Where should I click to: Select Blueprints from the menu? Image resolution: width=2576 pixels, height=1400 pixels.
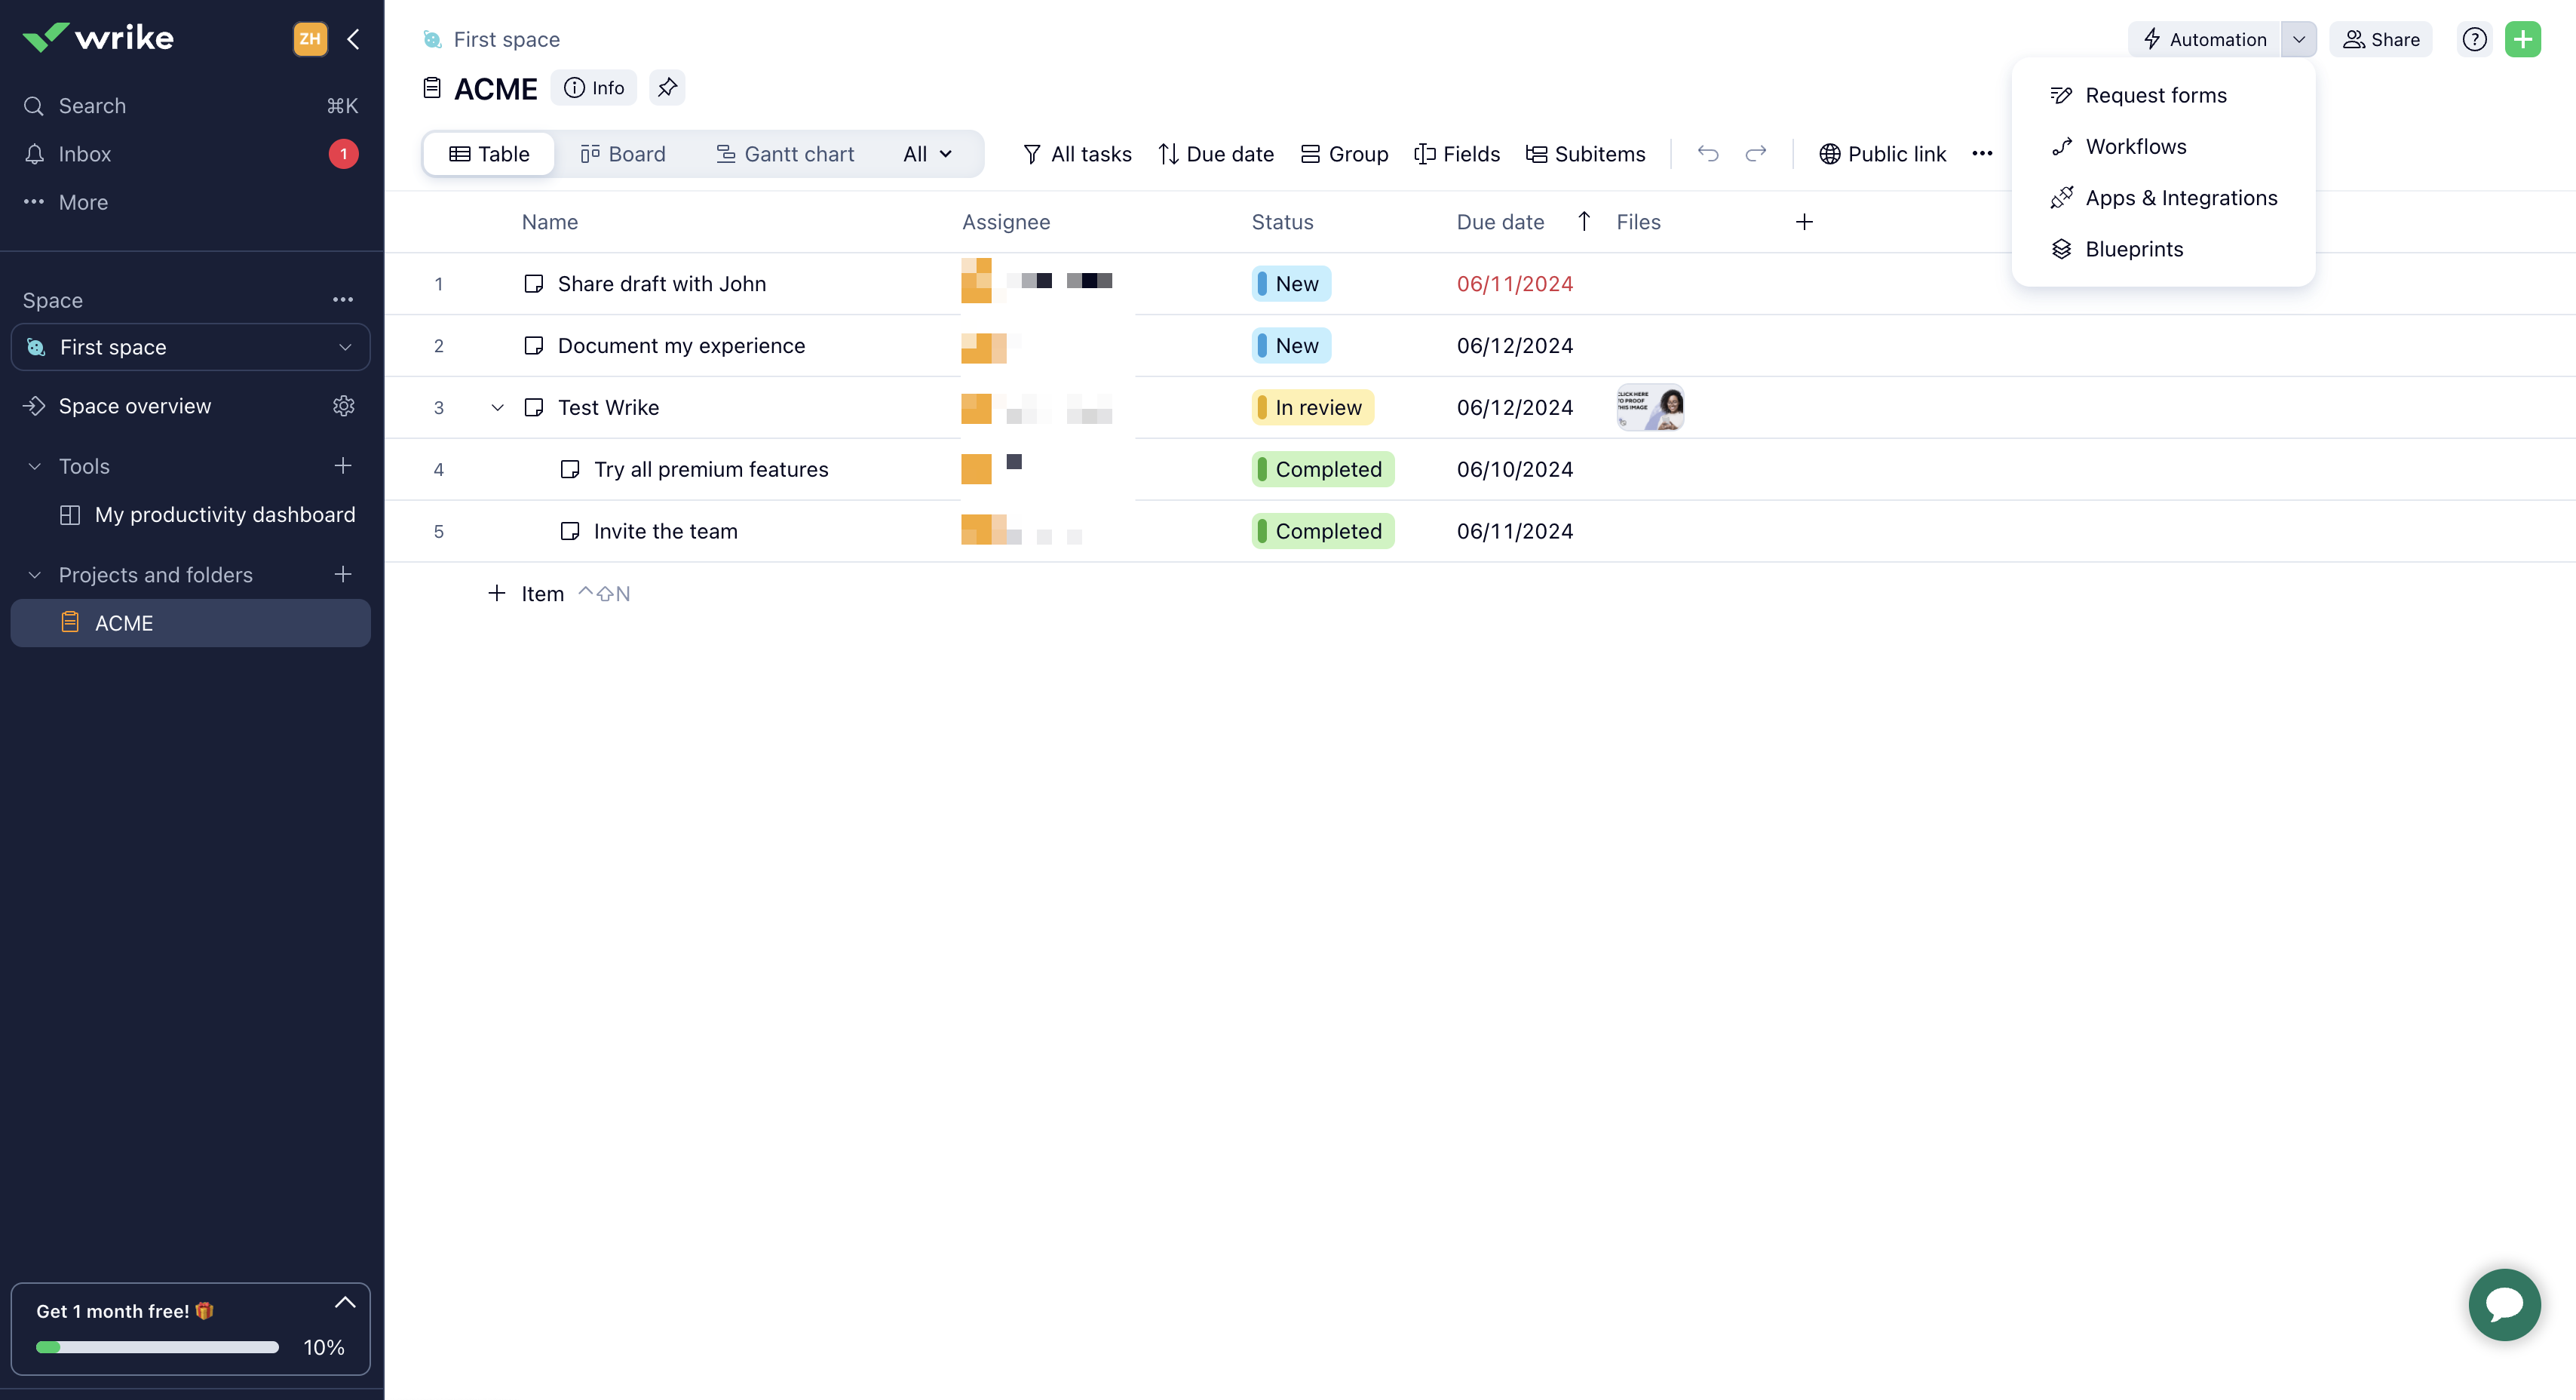point(2163,249)
